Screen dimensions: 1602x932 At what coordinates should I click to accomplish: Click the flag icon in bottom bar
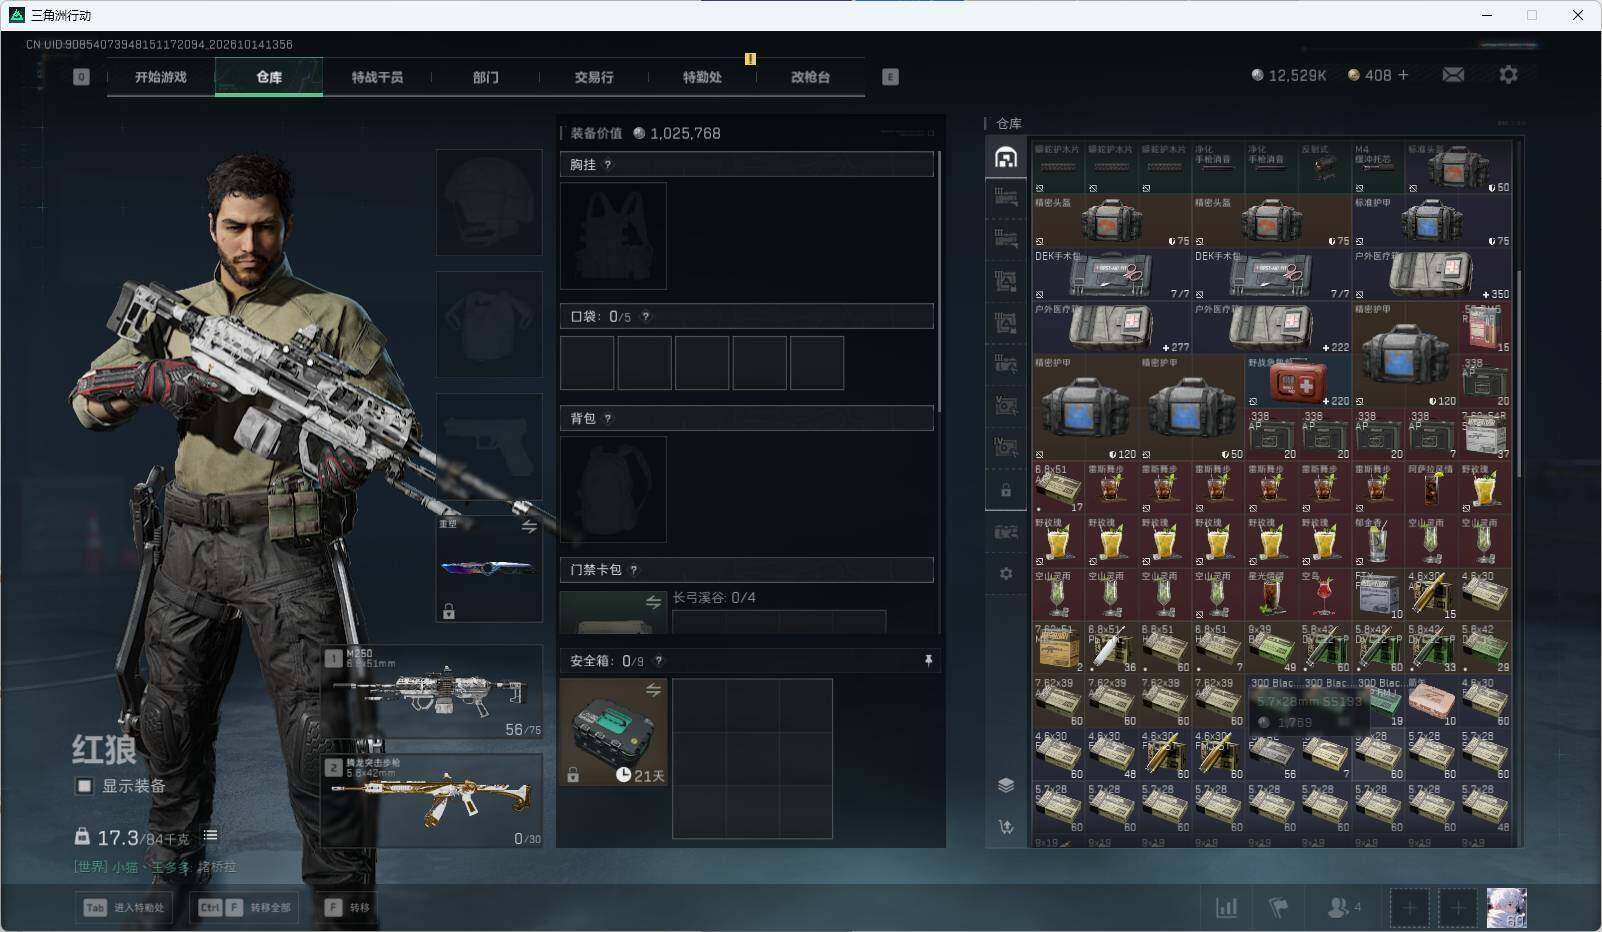1279,907
